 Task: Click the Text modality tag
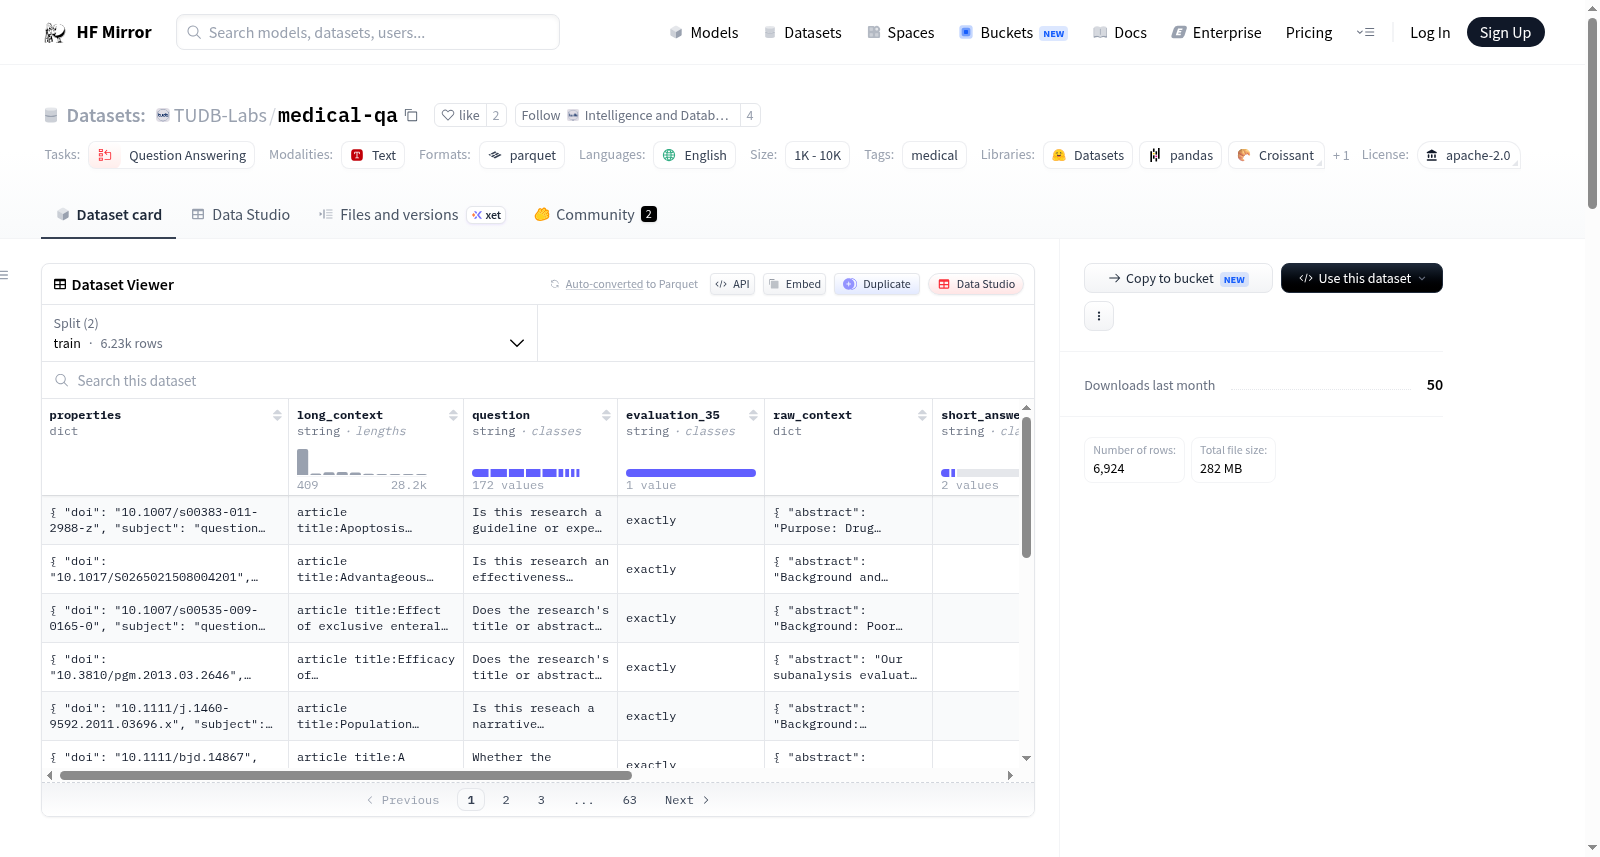click(x=373, y=155)
